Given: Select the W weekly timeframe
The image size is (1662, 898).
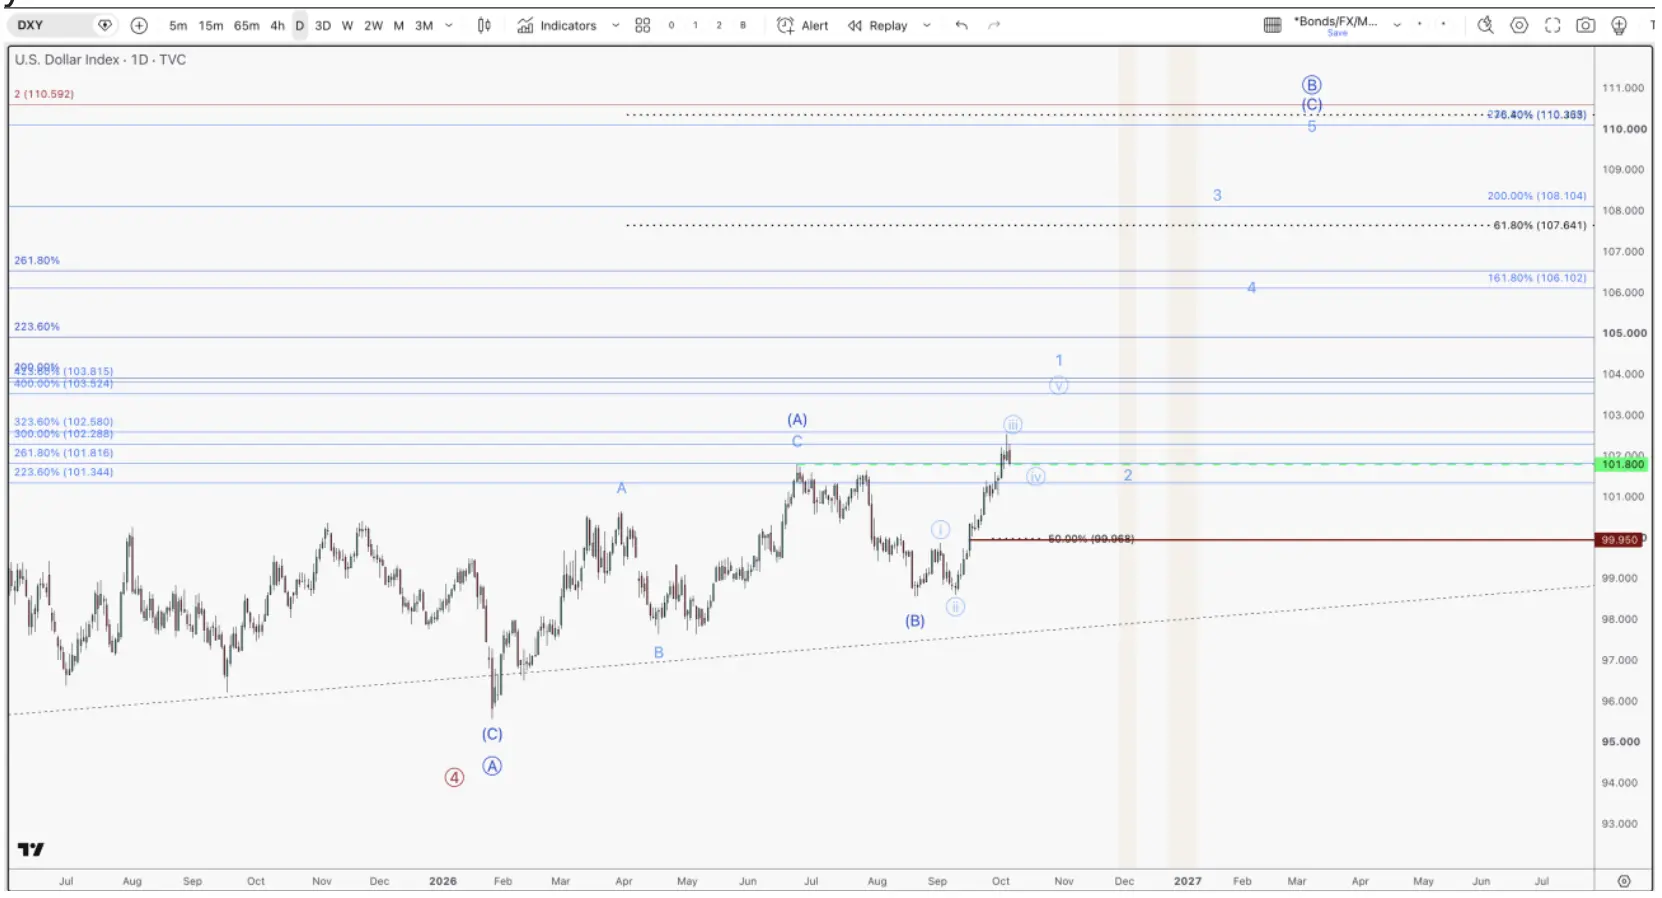Looking at the screenshot, I should pyautogui.click(x=347, y=26).
